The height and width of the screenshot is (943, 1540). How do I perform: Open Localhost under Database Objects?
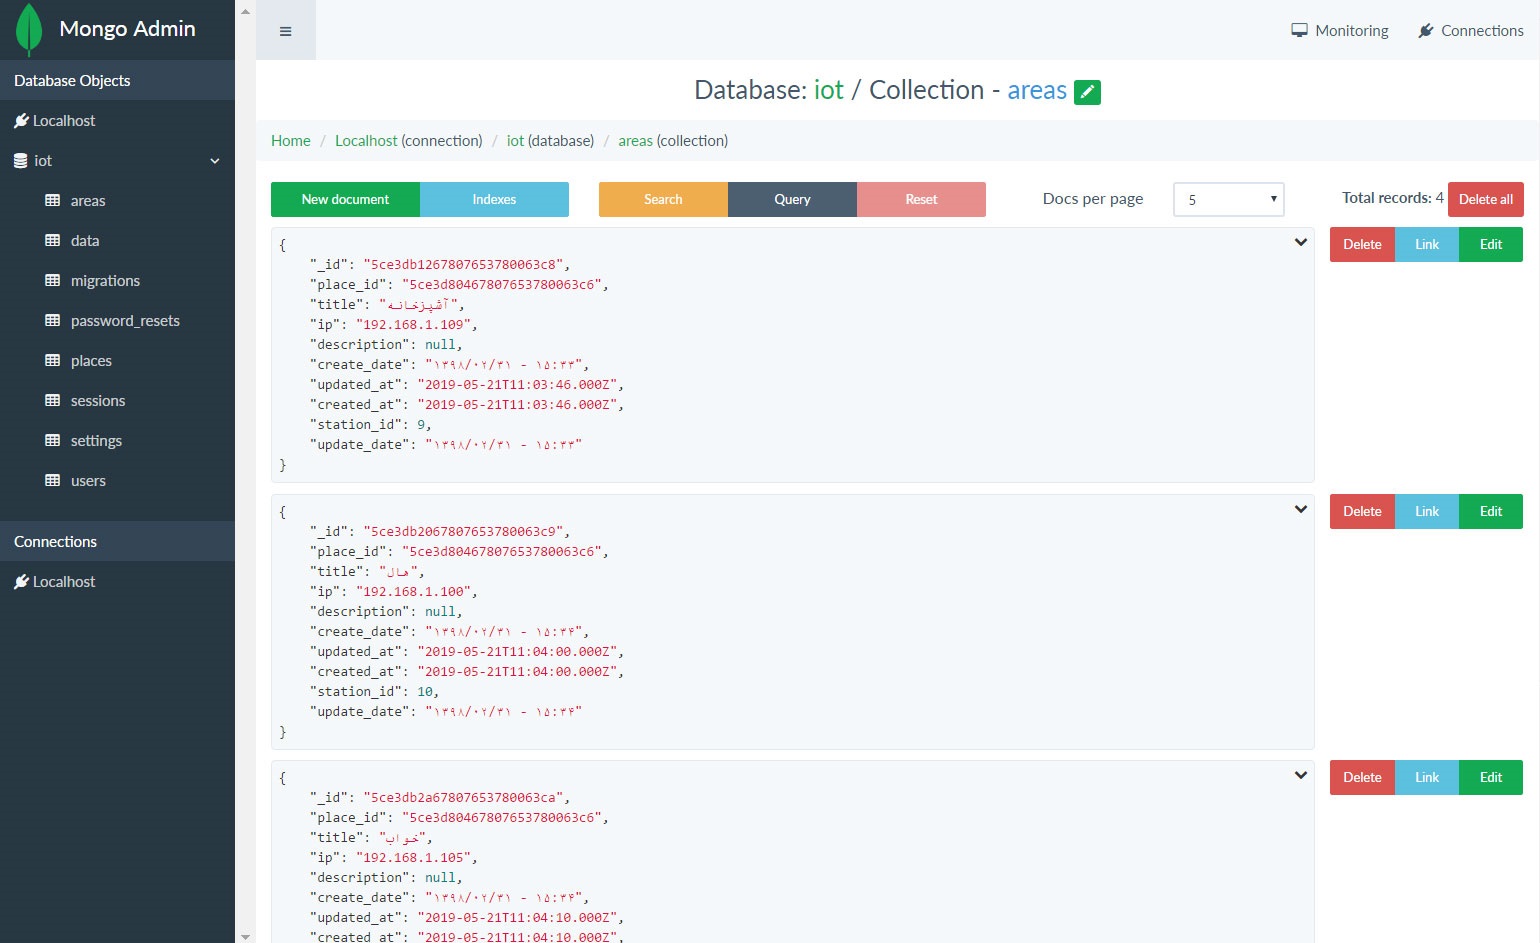[64, 121]
